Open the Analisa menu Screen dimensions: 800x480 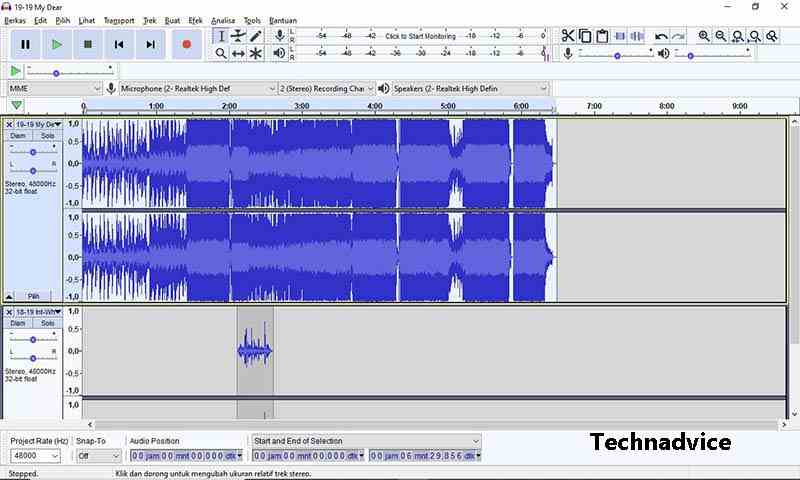pyautogui.click(x=223, y=20)
